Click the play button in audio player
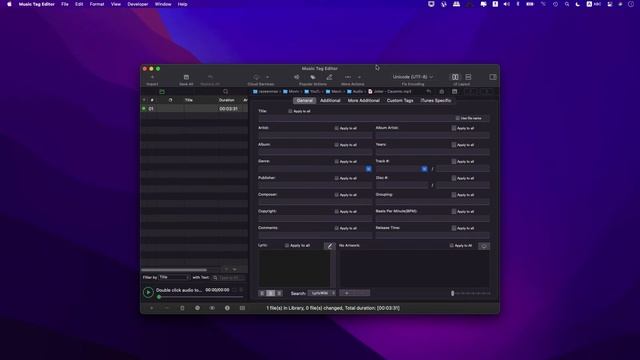This screenshot has height=360, width=640. [148, 292]
